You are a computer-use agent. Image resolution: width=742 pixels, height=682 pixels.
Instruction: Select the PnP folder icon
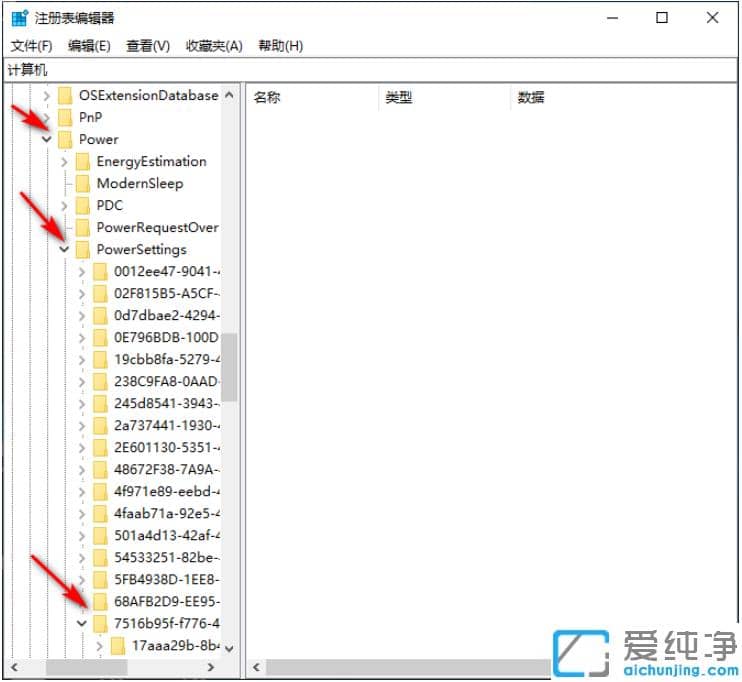coord(65,117)
